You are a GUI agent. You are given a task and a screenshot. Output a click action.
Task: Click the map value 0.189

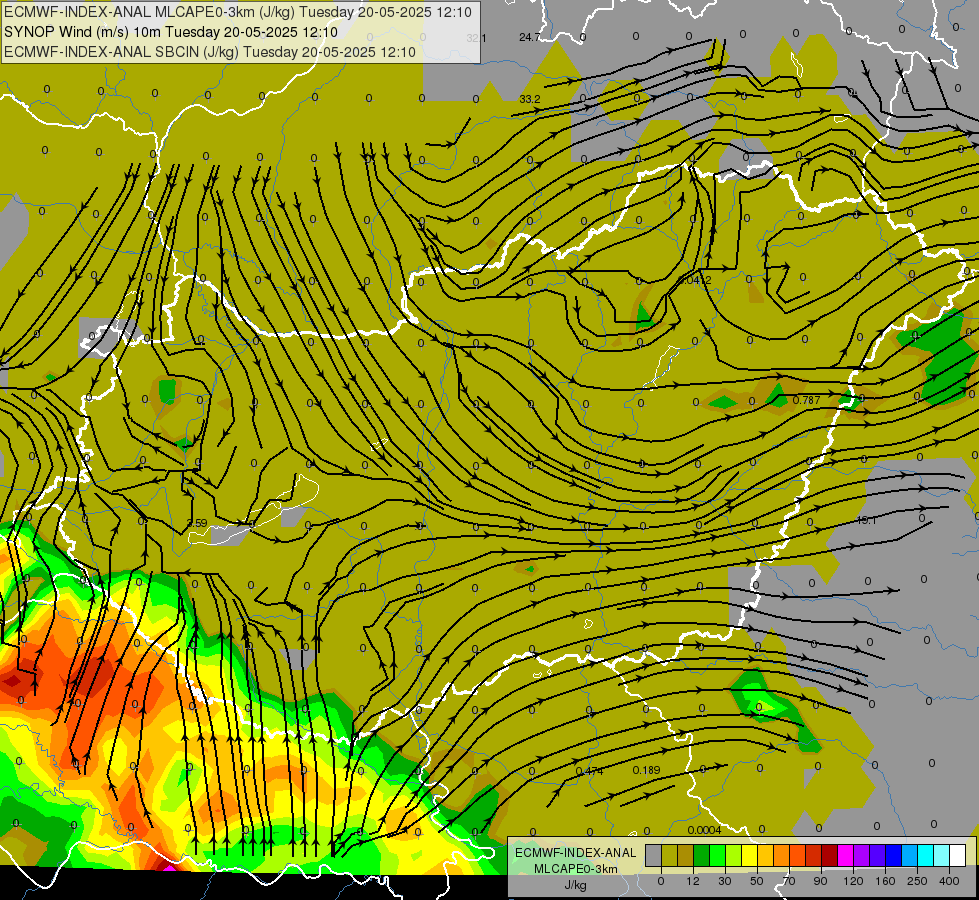pos(646,770)
